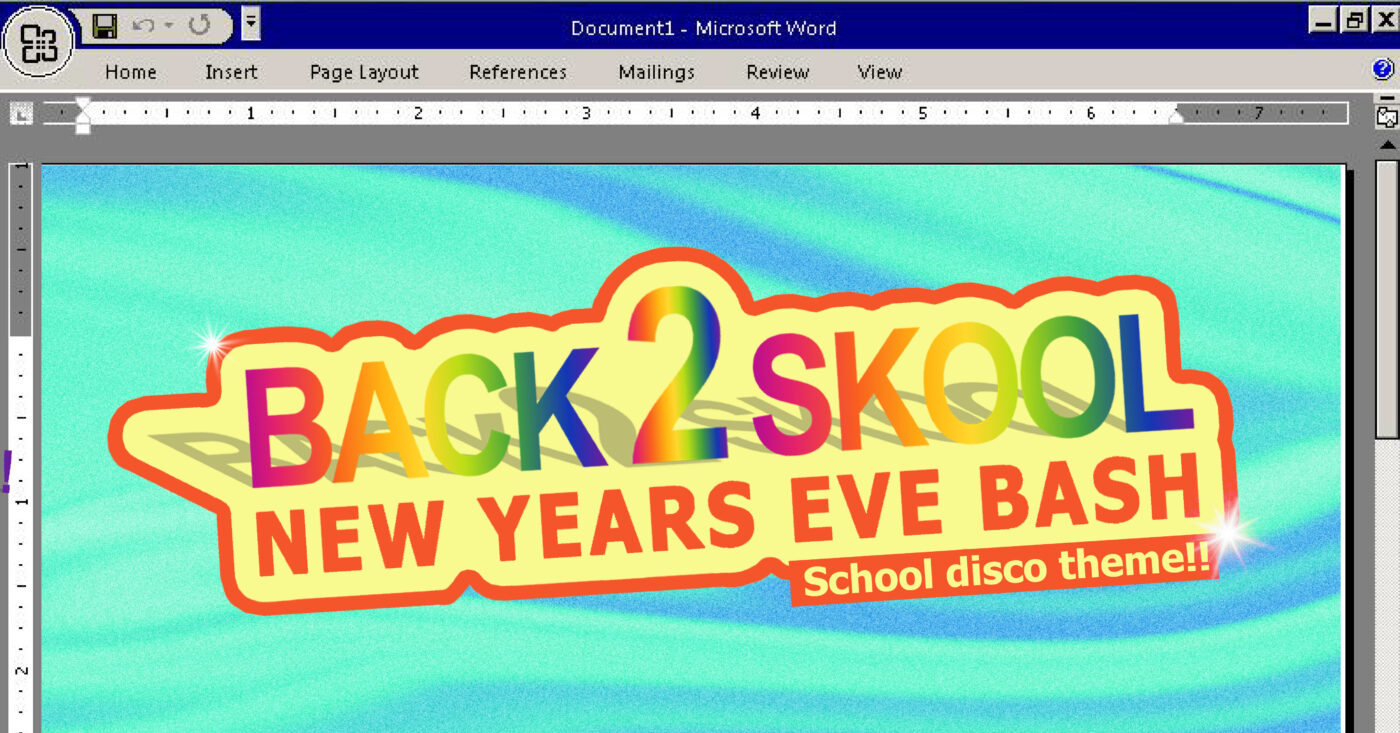The height and width of the screenshot is (733, 1400).
Task: Switch to the Insert tab
Action: pyautogui.click(x=231, y=72)
